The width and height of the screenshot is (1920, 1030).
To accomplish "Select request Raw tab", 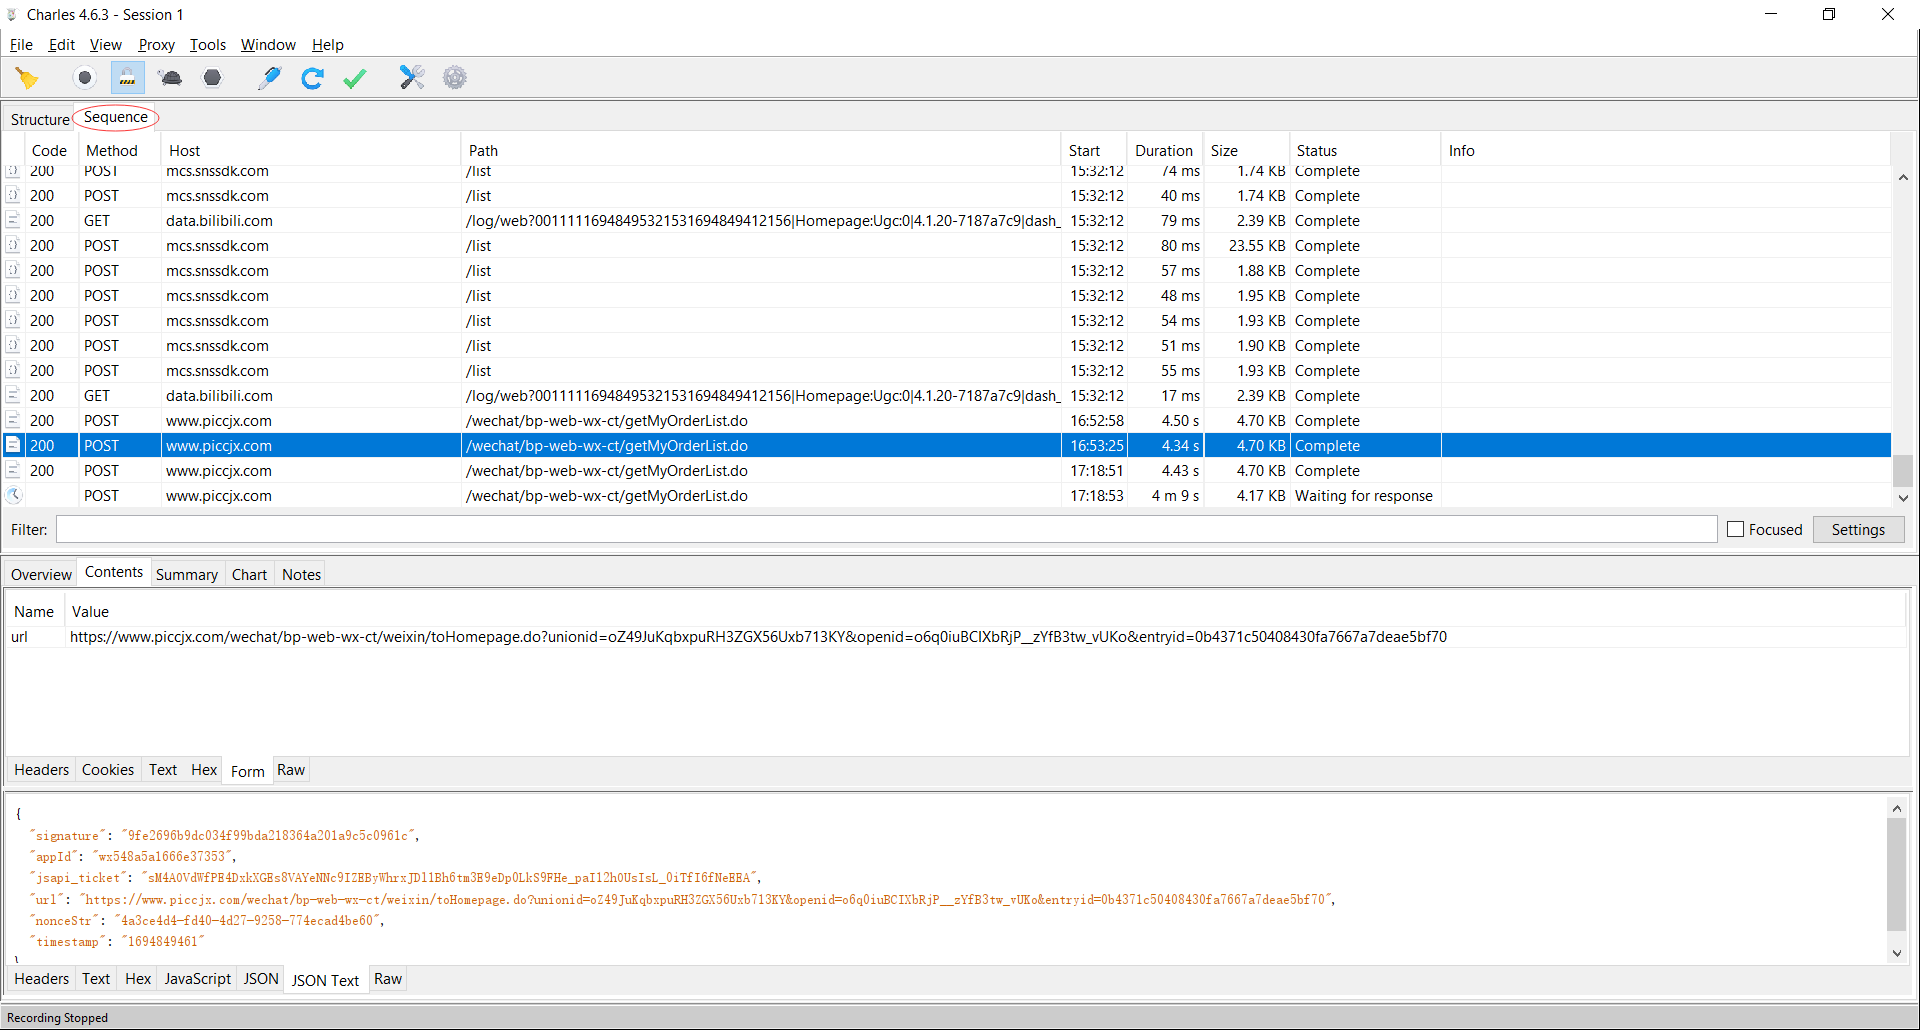I will tap(291, 770).
